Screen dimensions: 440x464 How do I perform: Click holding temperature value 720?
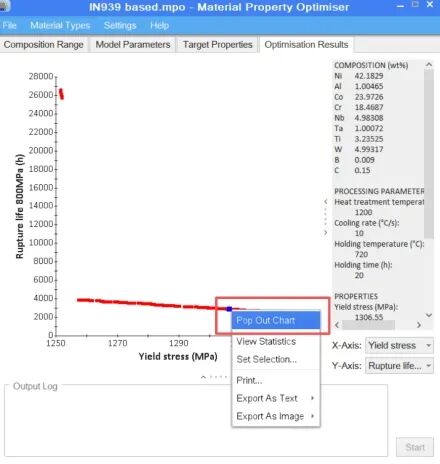pos(361,254)
